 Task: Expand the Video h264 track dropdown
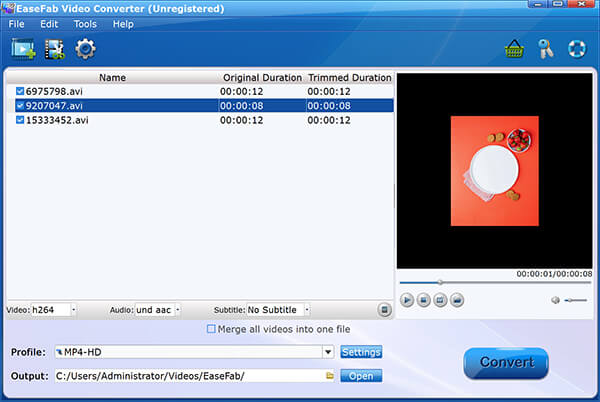point(73,309)
